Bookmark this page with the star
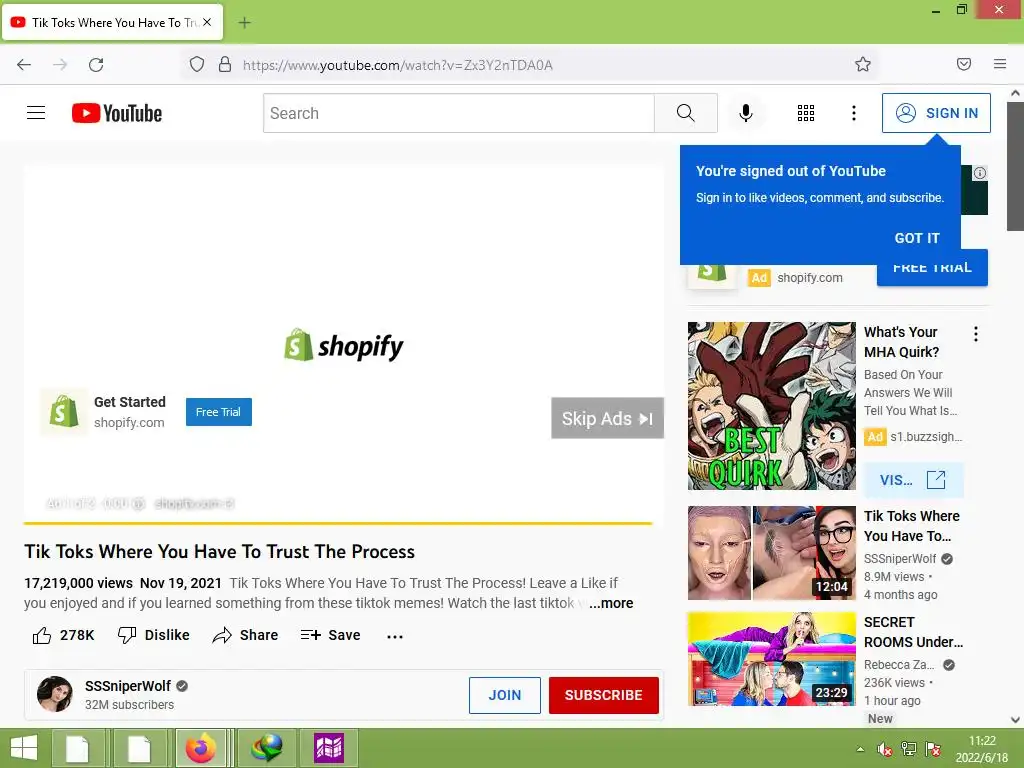Screen dimensions: 1024x768 [x=863, y=65]
